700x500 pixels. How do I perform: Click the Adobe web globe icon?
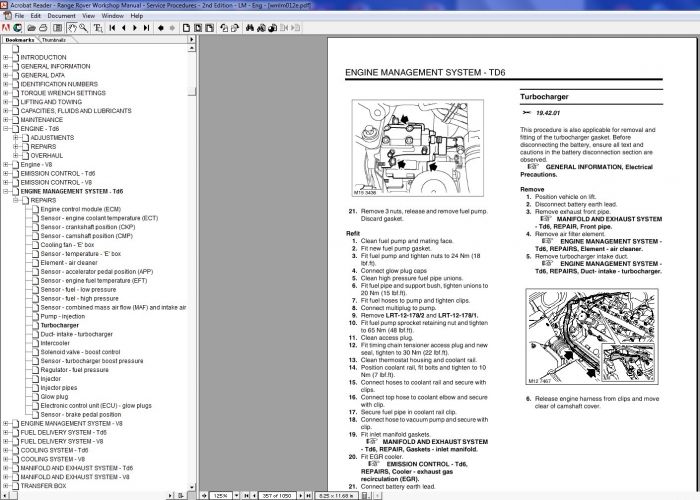click(x=17, y=28)
